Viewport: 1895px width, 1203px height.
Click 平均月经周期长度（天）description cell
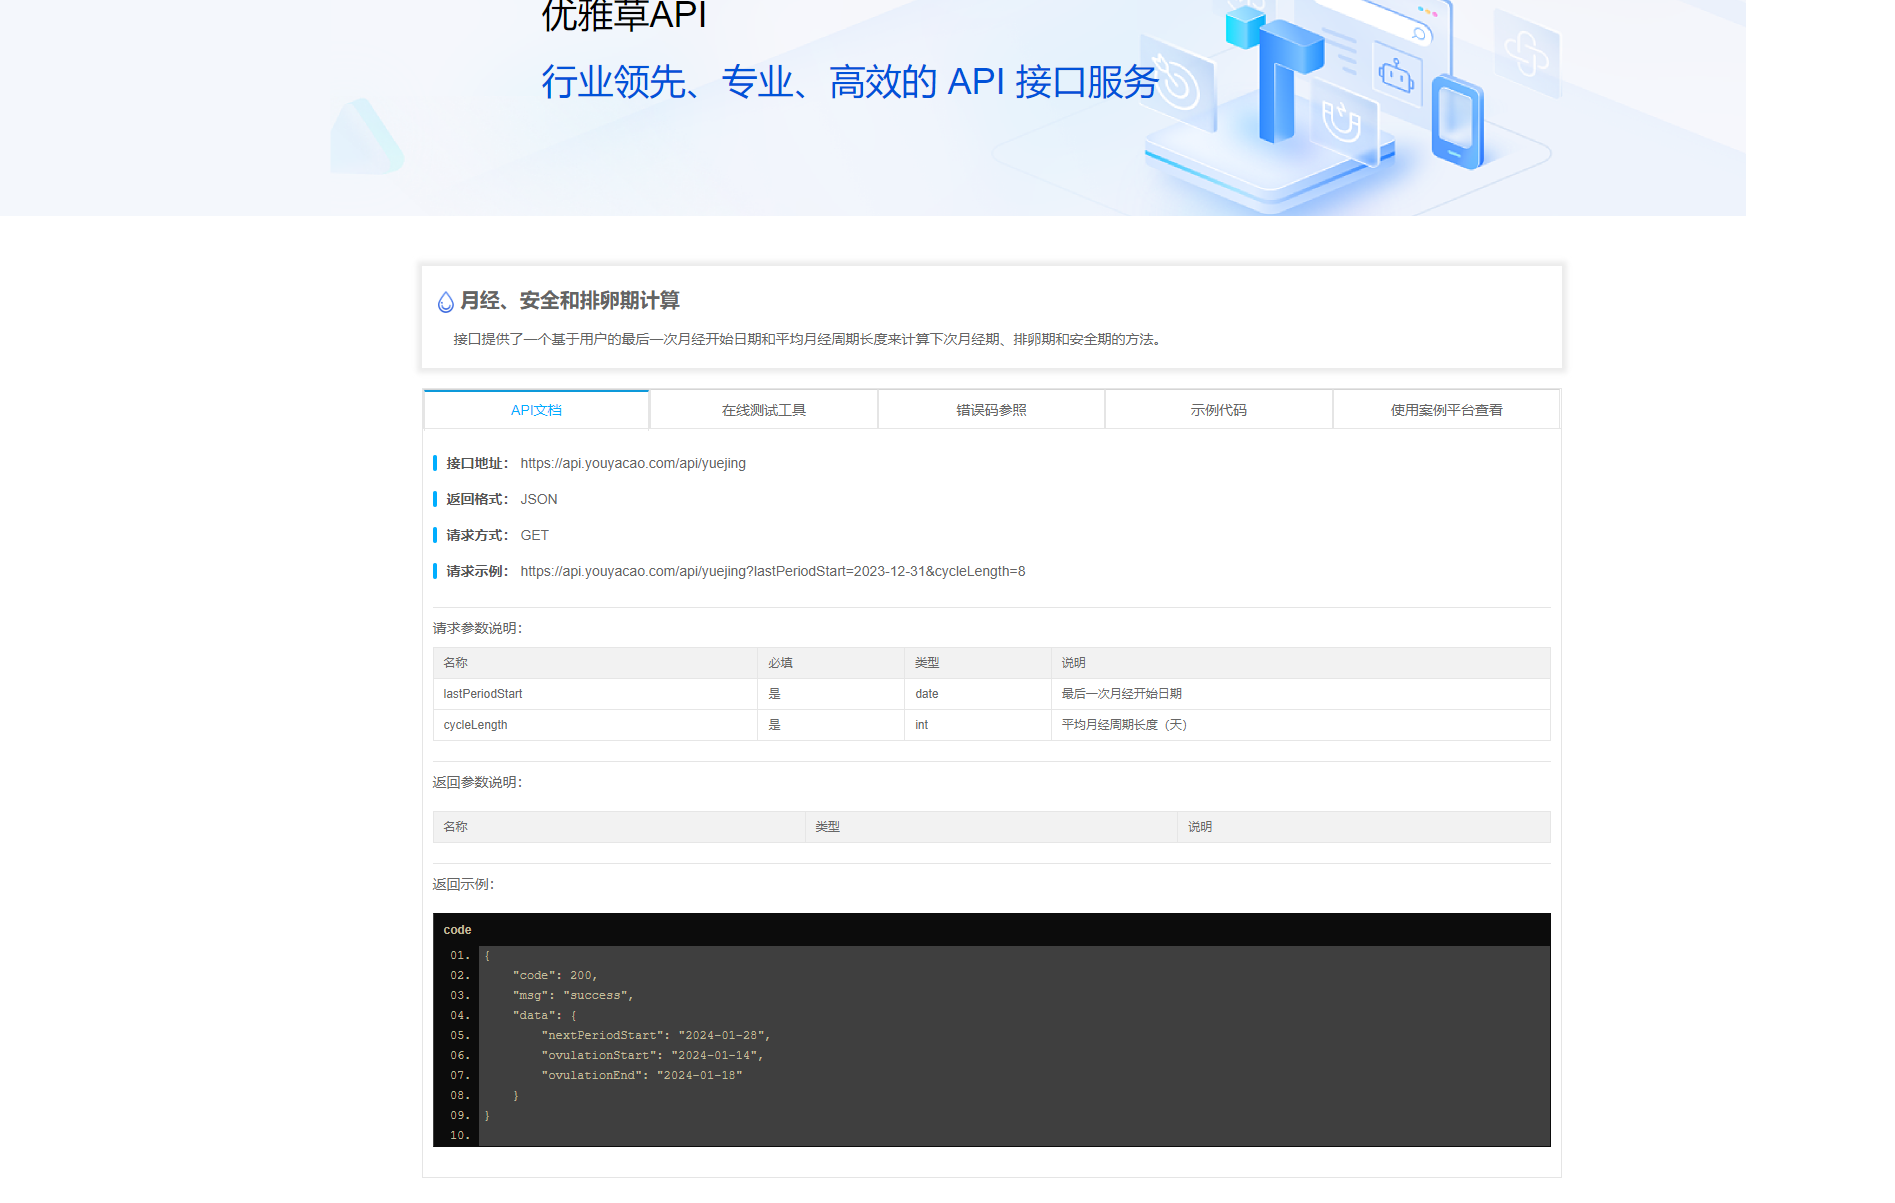pos(1300,725)
